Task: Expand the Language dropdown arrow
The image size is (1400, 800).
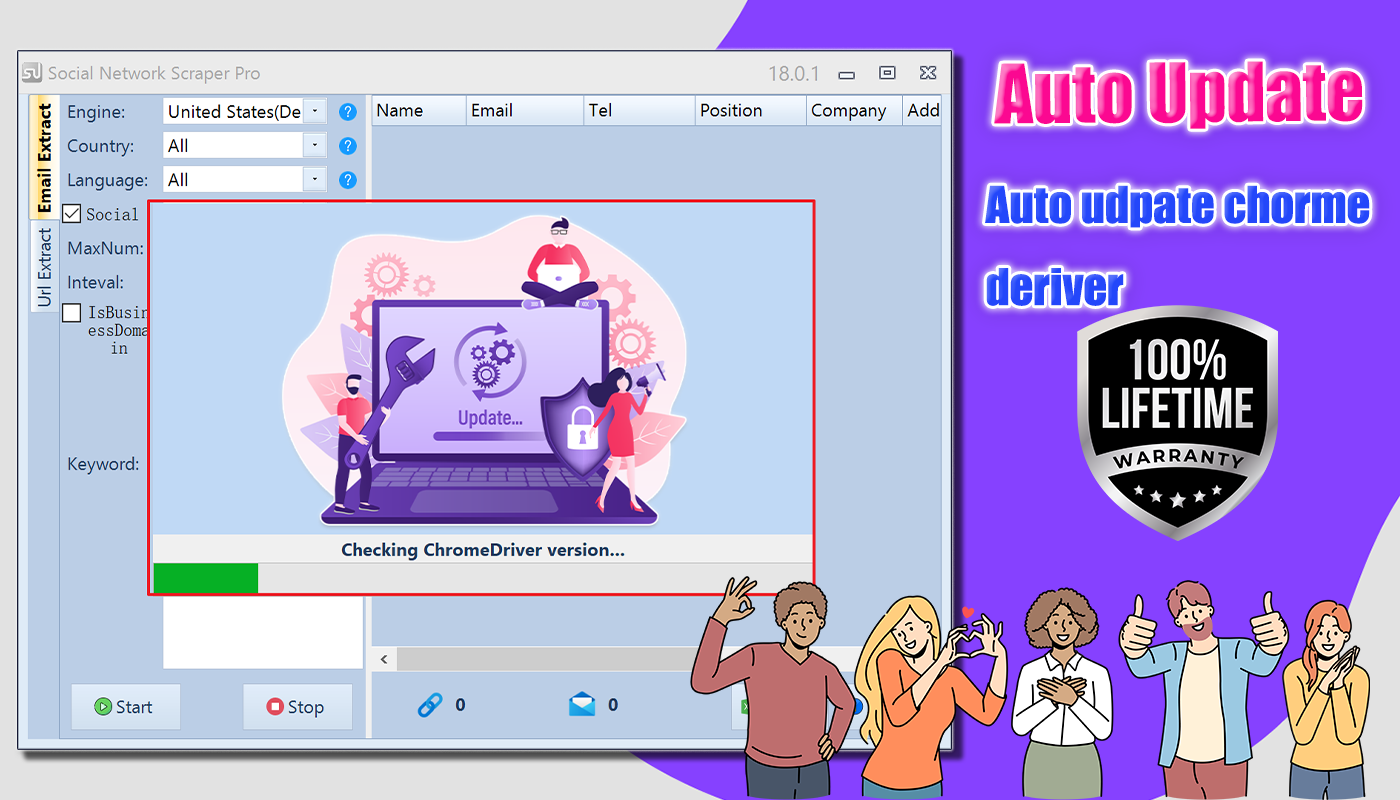Action: click(315, 180)
